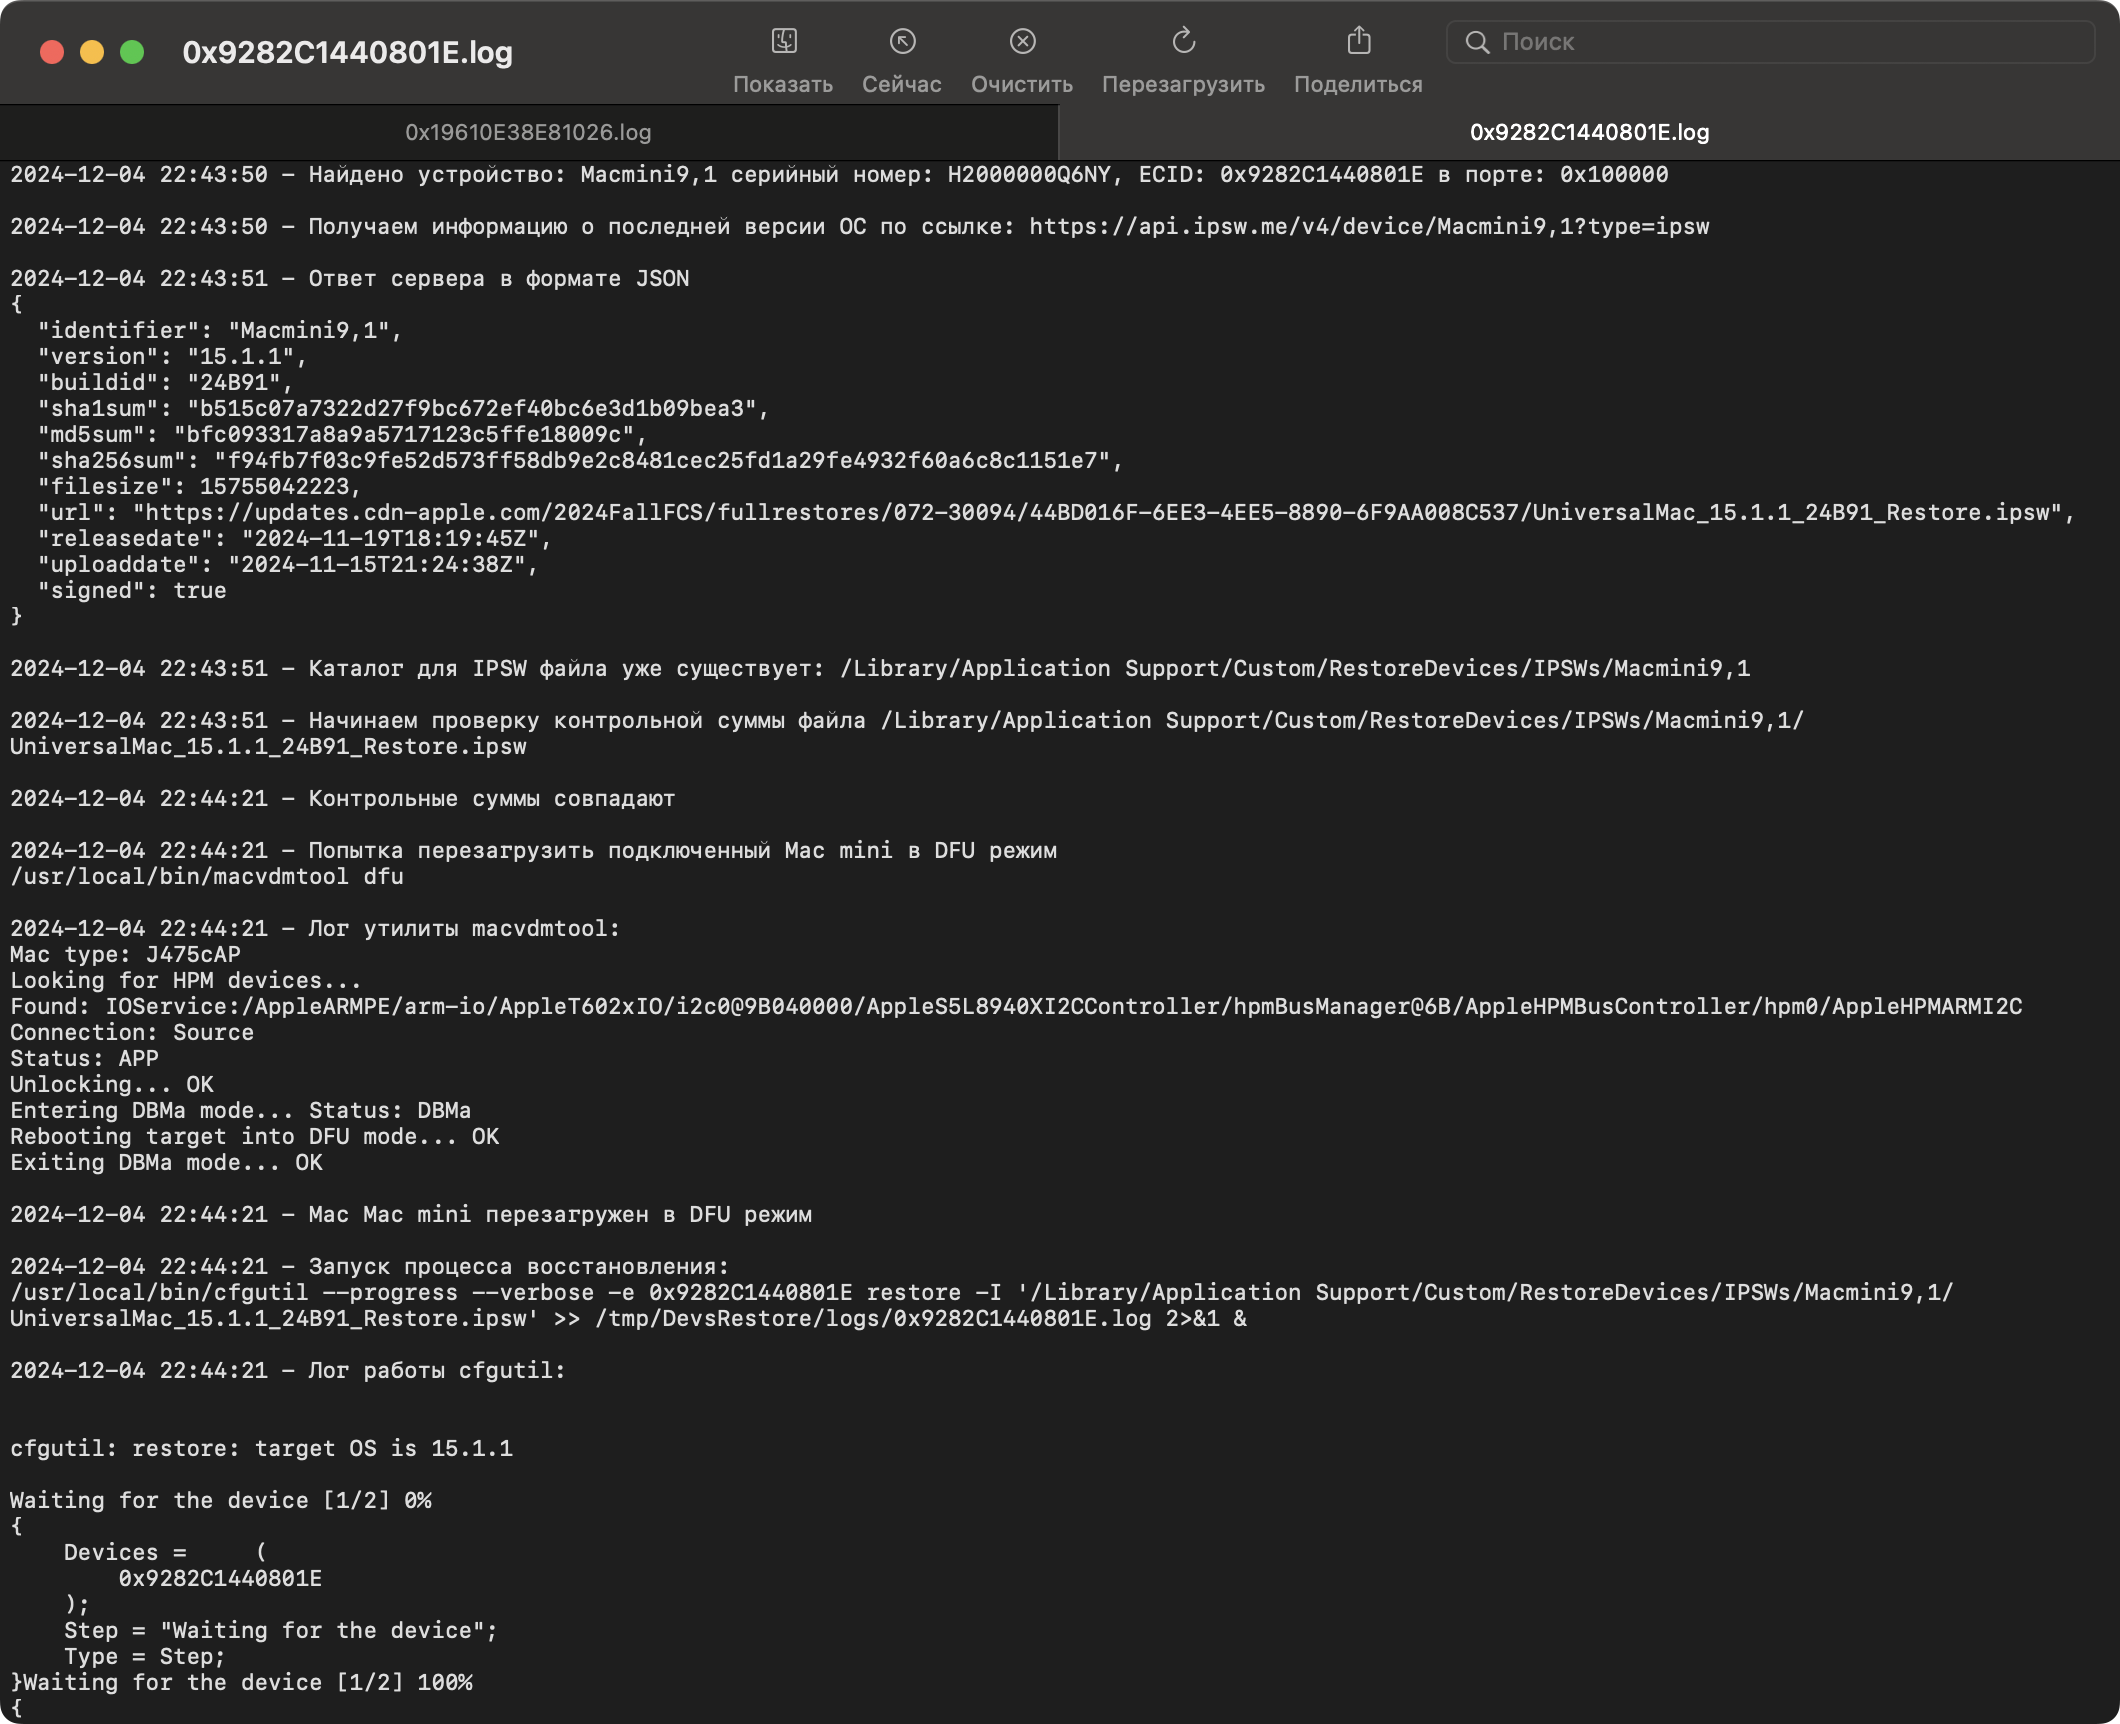Click the line Начинаем проверку контрольной суммы файла
This screenshot has height=1724, width=2120.
(907, 734)
